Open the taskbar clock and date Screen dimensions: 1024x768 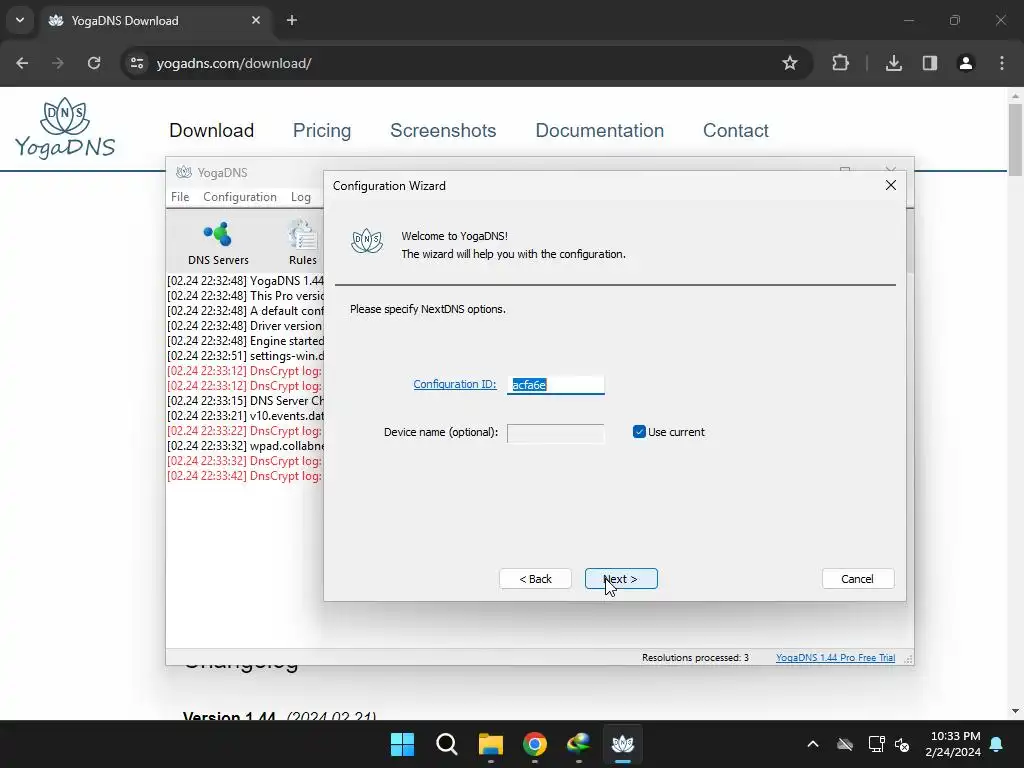[953, 744]
